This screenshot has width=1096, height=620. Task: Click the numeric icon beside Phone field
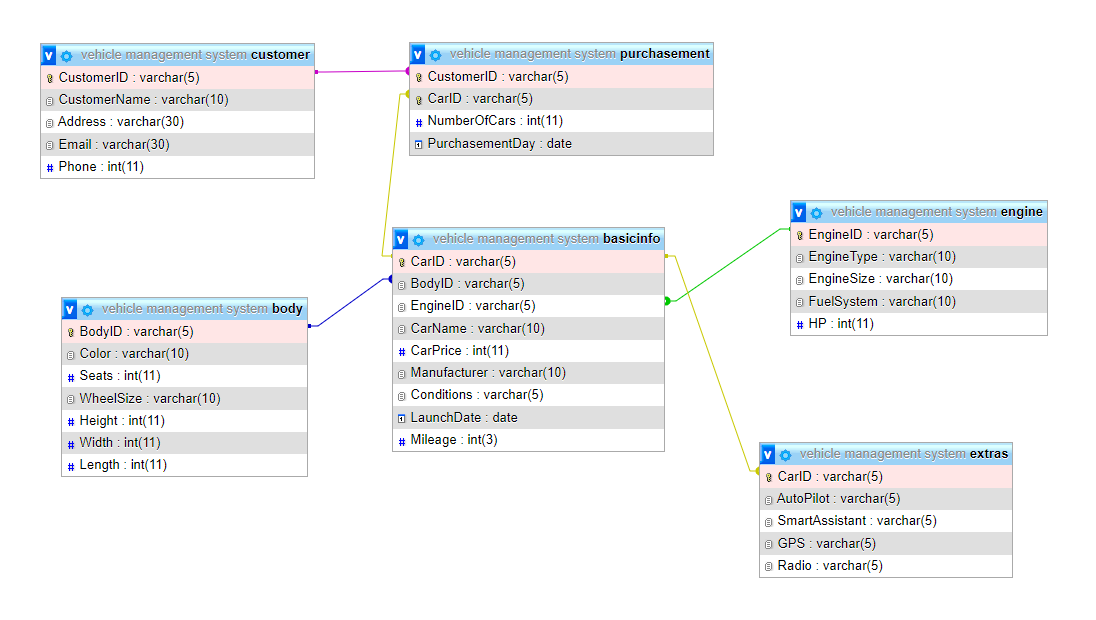pyautogui.click(x=48, y=166)
